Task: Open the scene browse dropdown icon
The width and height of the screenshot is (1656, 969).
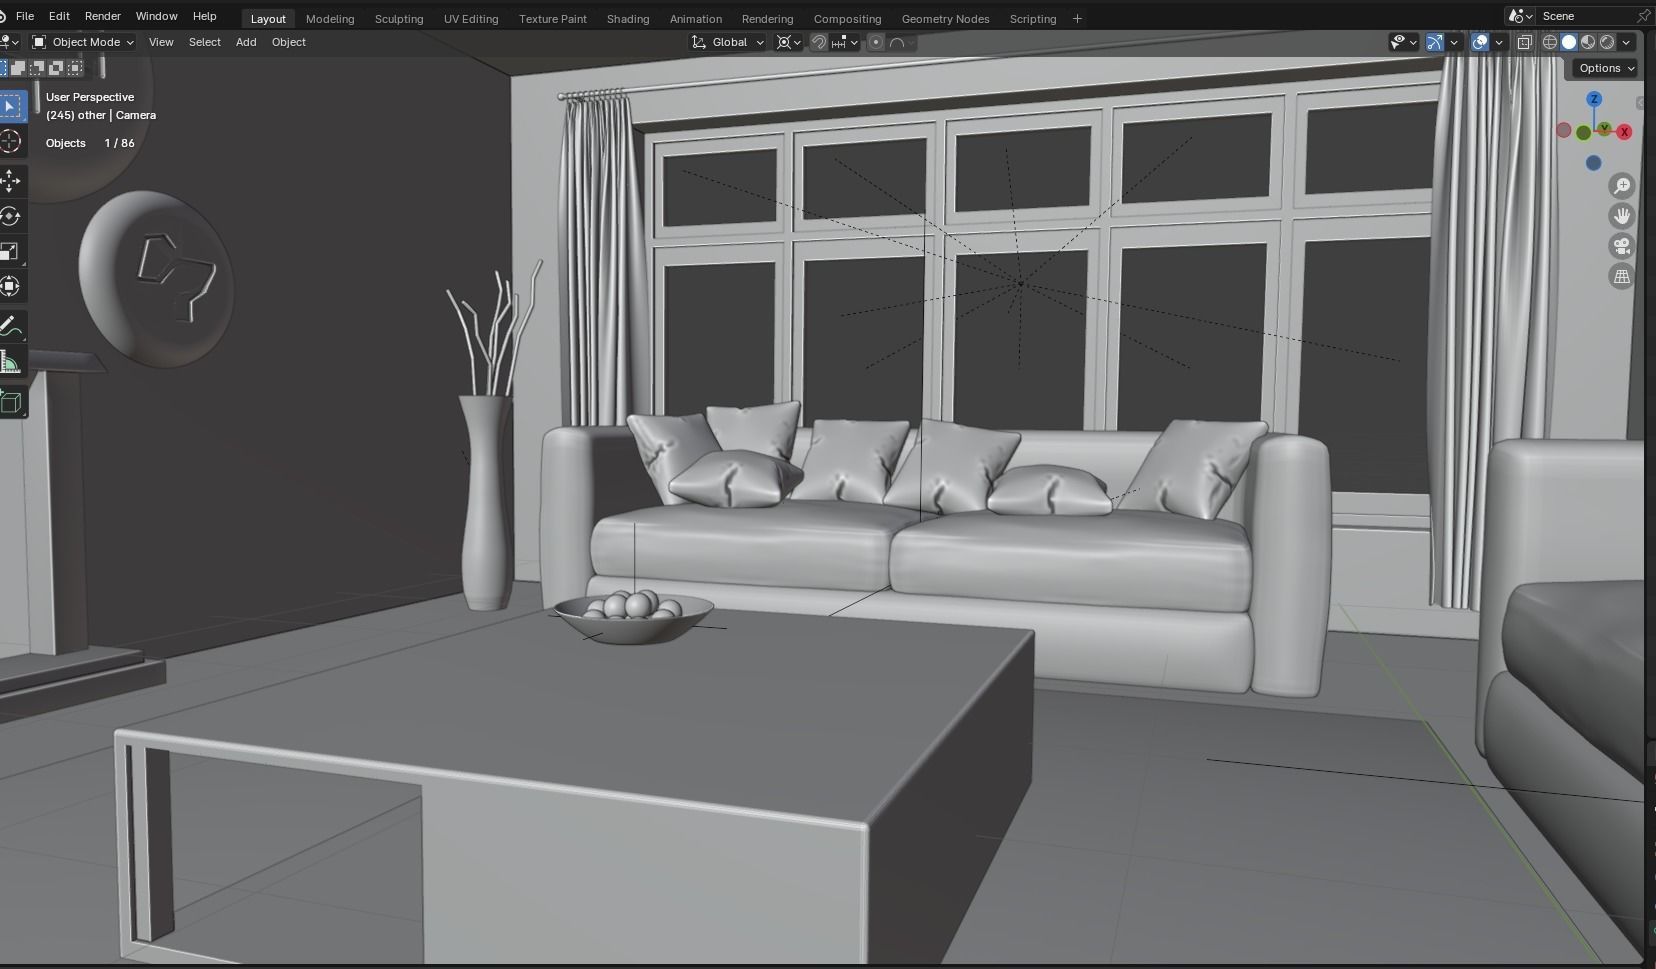Action: coord(1520,16)
